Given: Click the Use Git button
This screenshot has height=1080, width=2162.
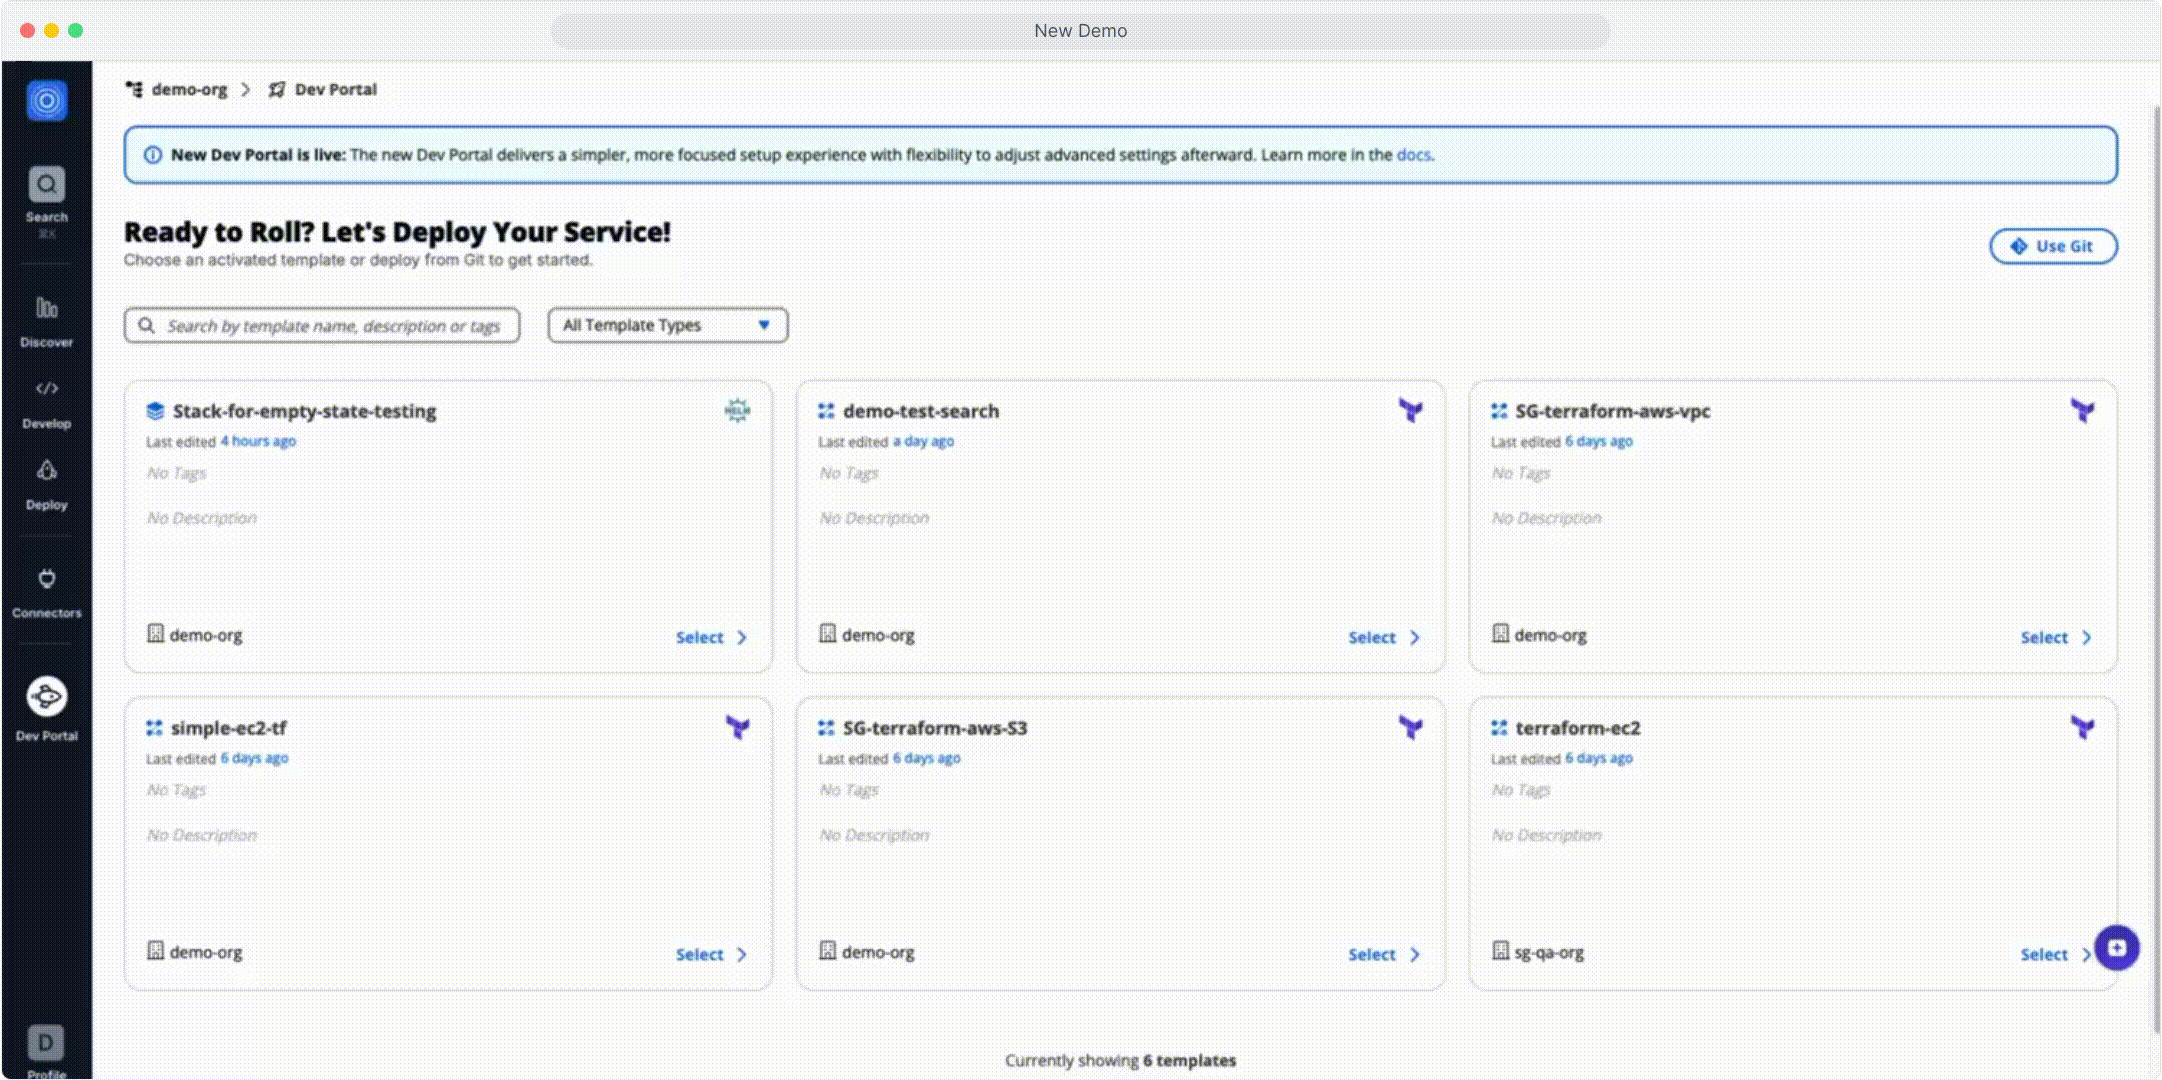Looking at the screenshot, I should 2053,246.
